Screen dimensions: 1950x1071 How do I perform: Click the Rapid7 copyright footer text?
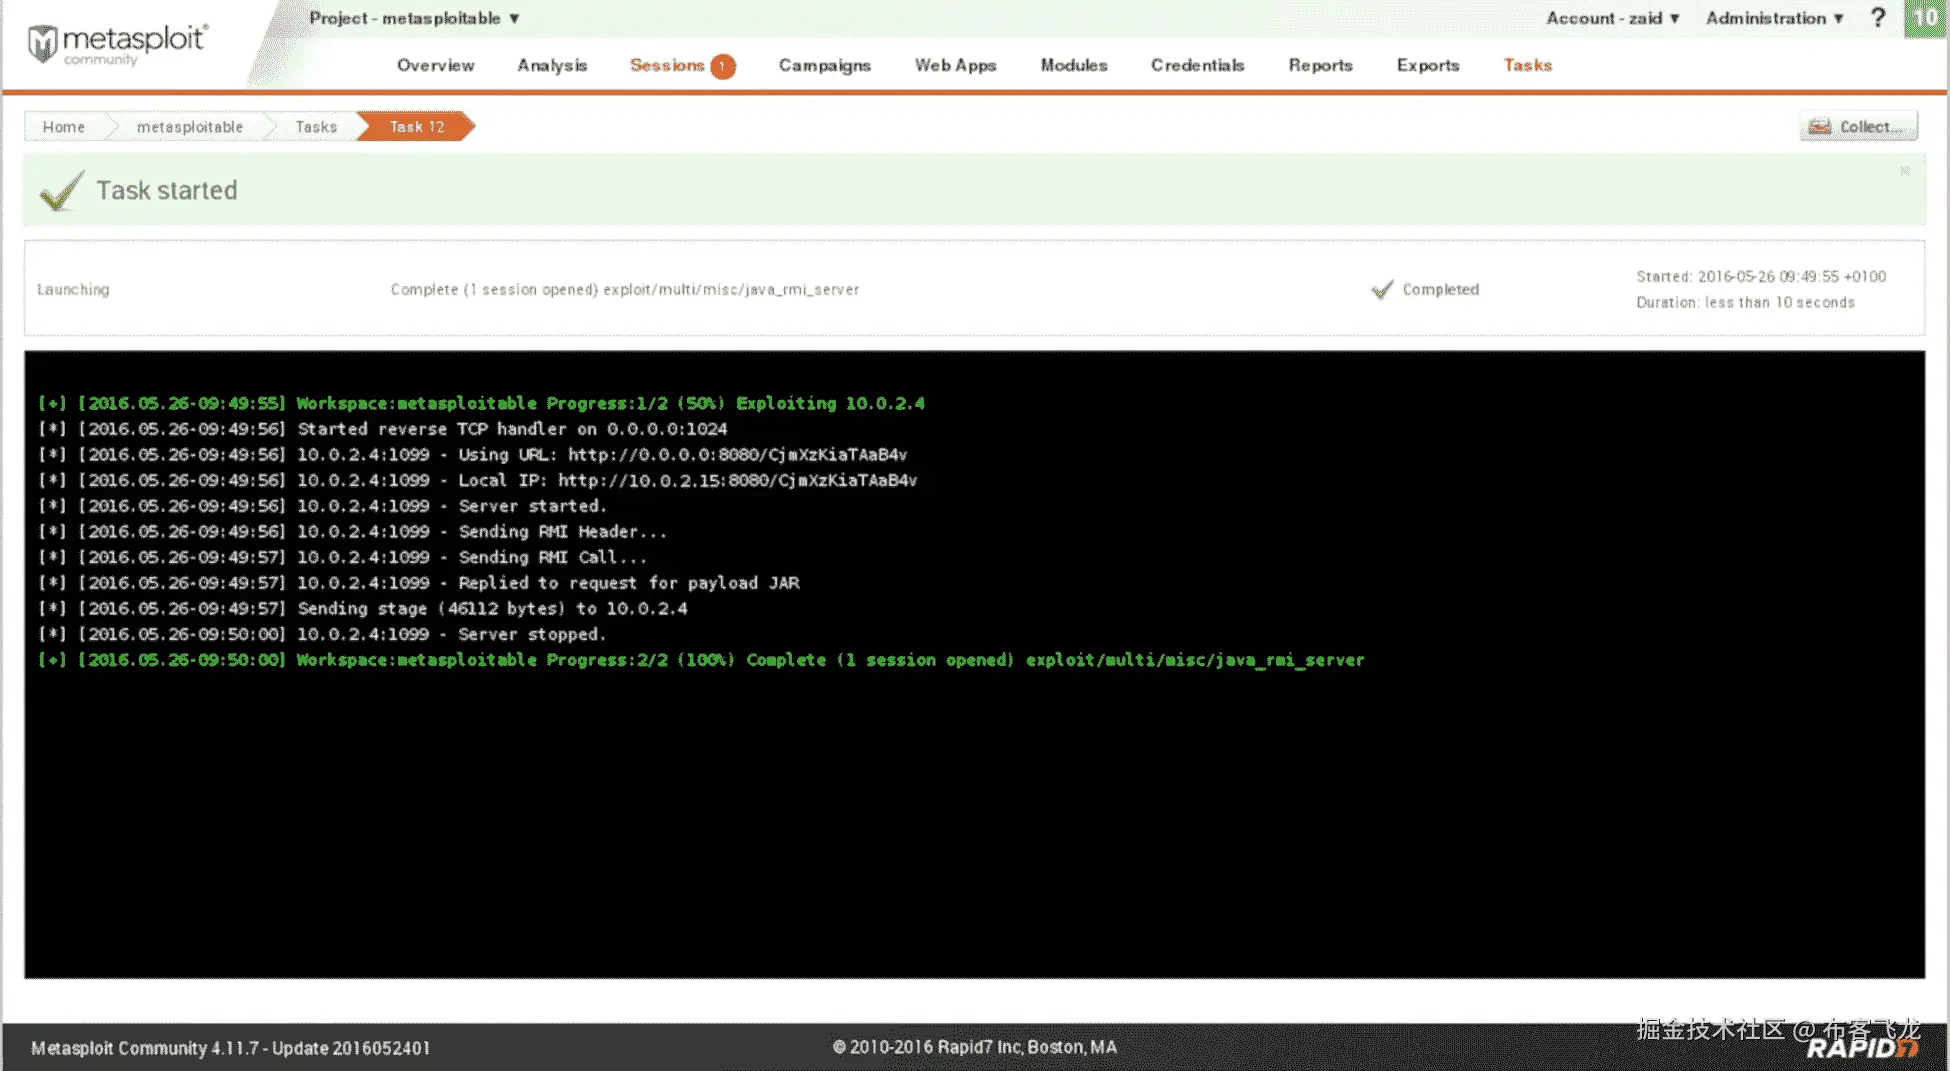point(974,1047)
